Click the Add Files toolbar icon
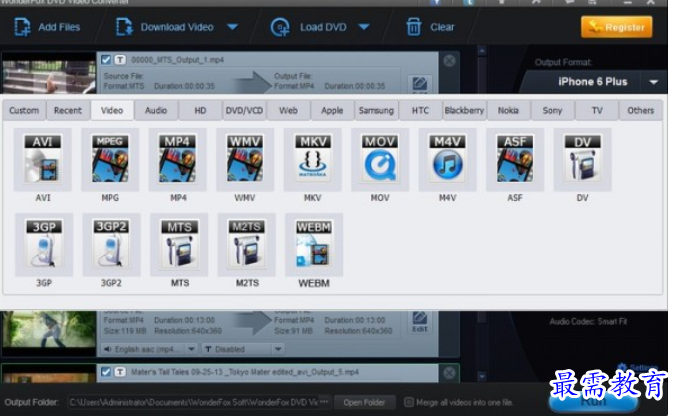Viewport: 674px width, 416px height. pyautogui.click(x=22, y=27)
